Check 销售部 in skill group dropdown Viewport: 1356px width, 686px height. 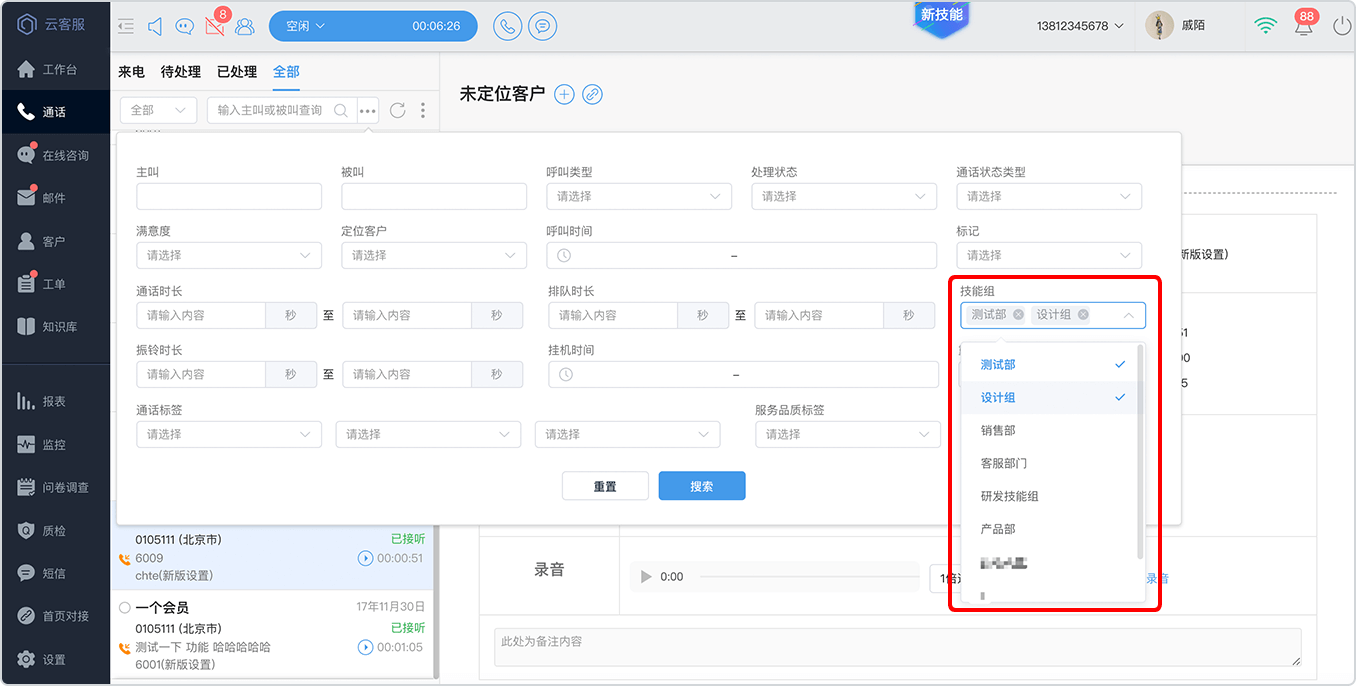click(1050, 430)
